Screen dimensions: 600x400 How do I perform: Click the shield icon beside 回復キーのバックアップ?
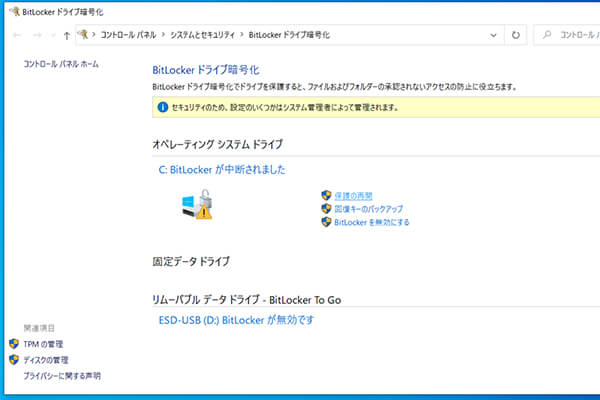pyautogui.click(x=326, y=209)
